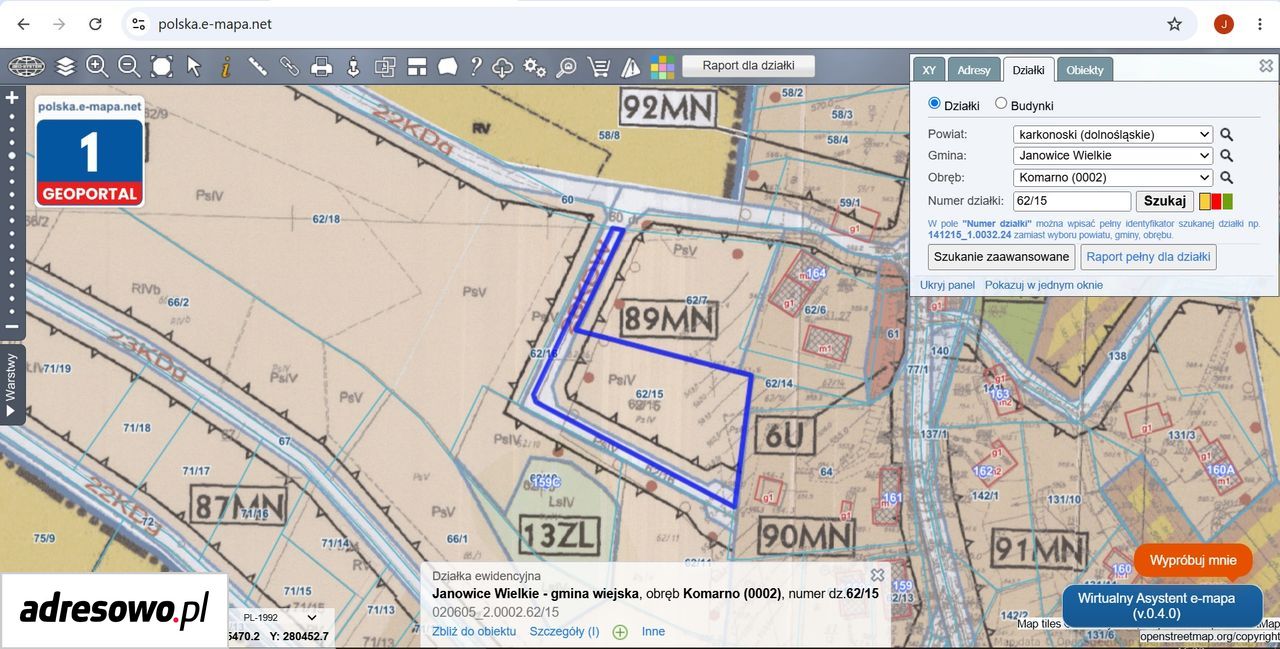
Task: Select the Budynki radio button
Action: (1001, 104)
